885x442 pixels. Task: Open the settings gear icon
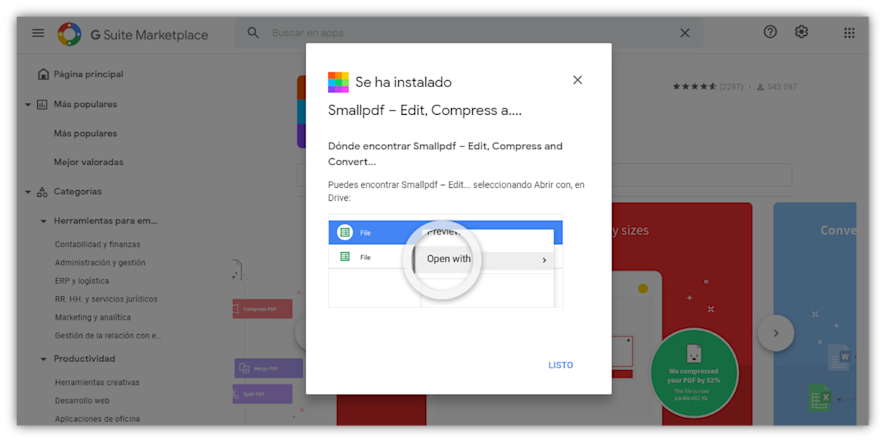click(801, 32)
